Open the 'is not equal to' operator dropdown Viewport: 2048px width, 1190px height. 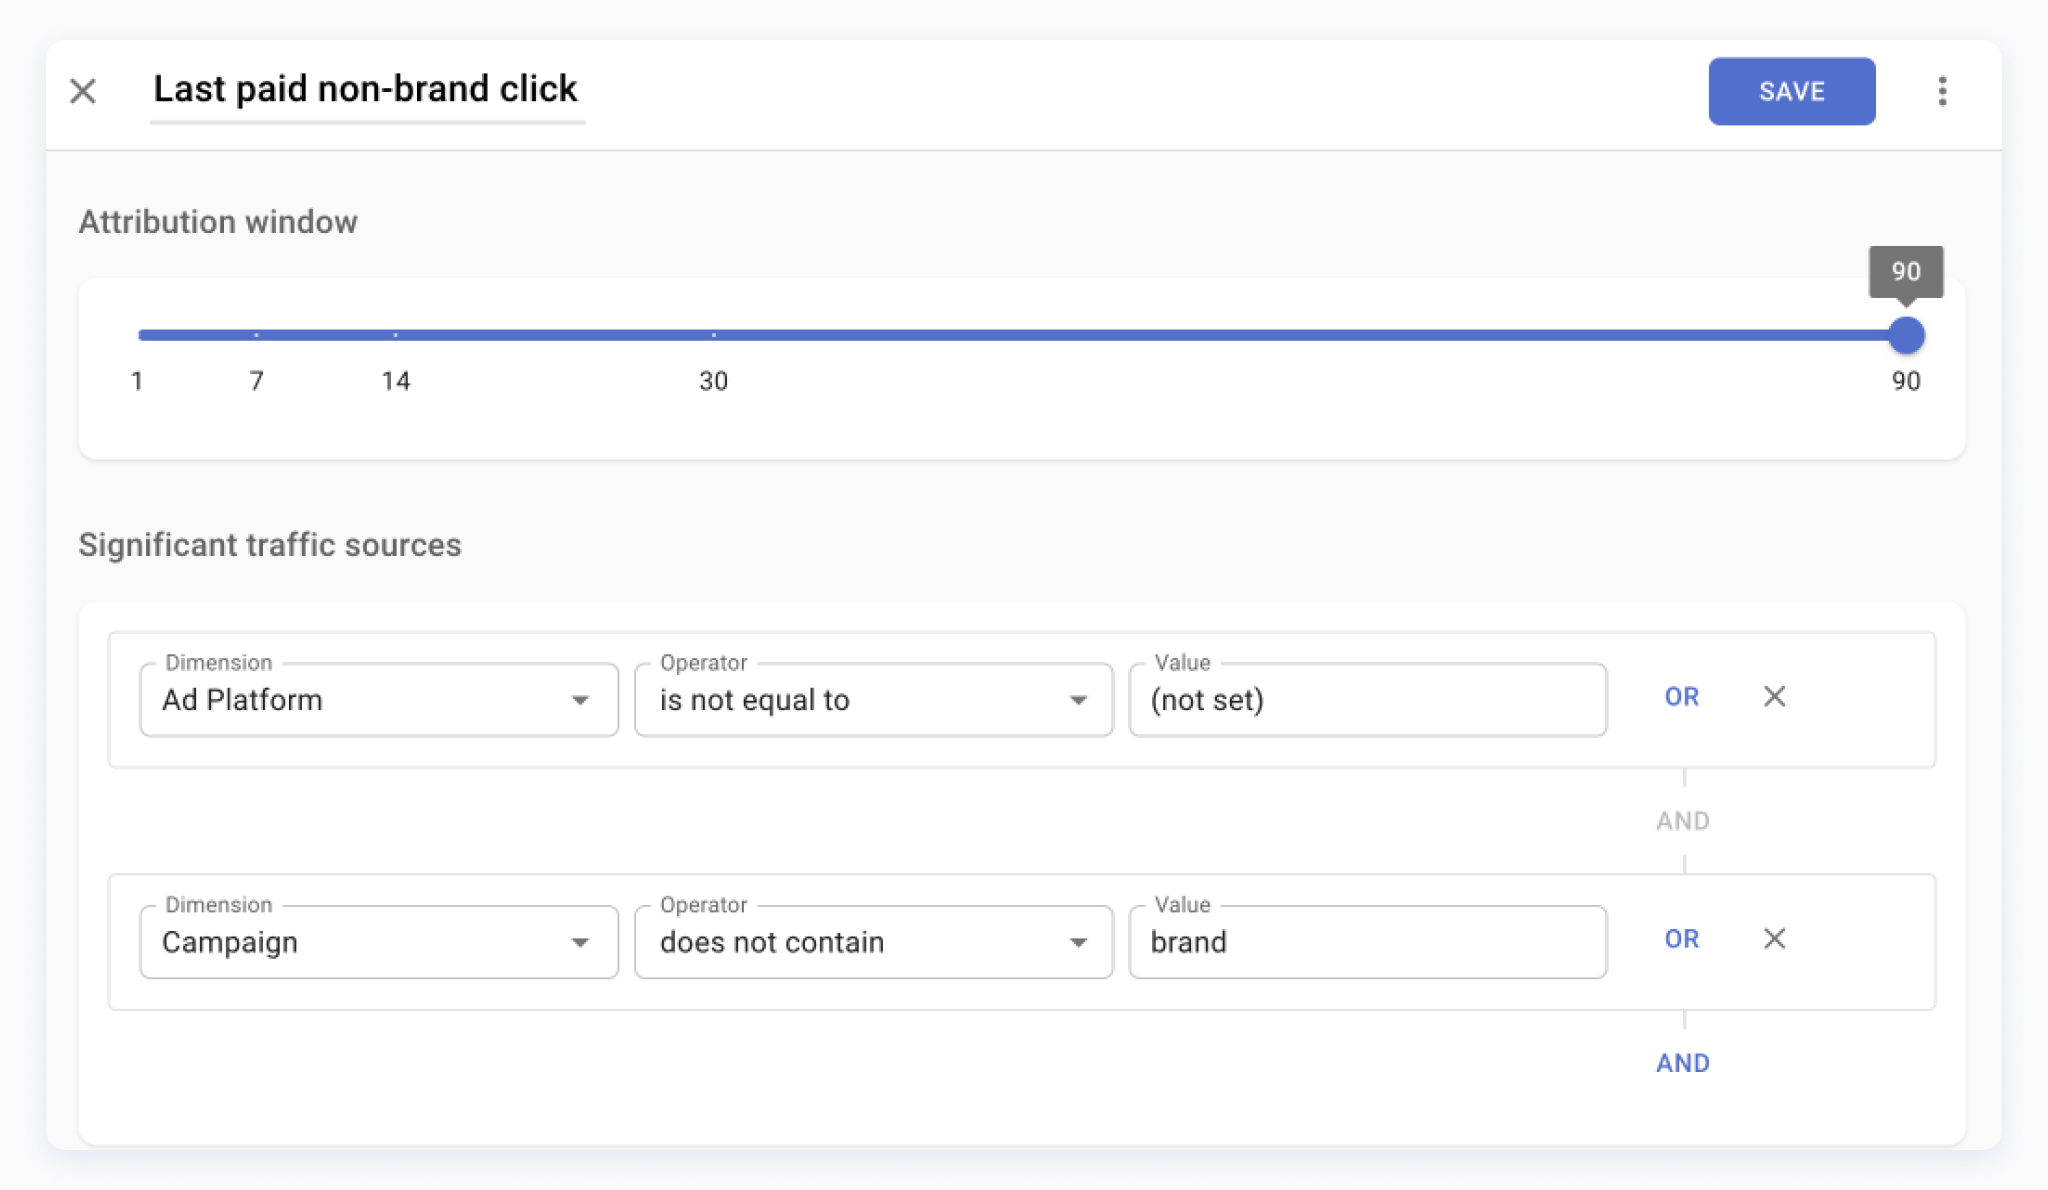873,700
